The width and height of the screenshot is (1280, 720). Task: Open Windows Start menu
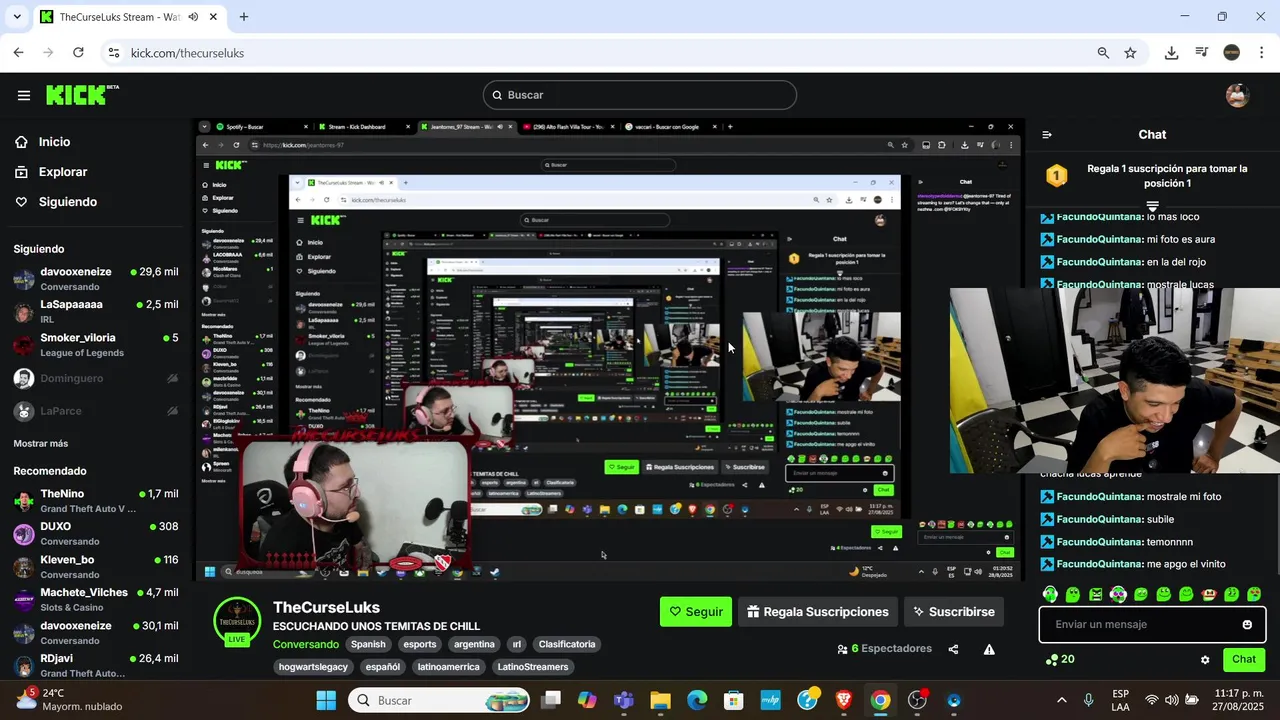point(326,700)
